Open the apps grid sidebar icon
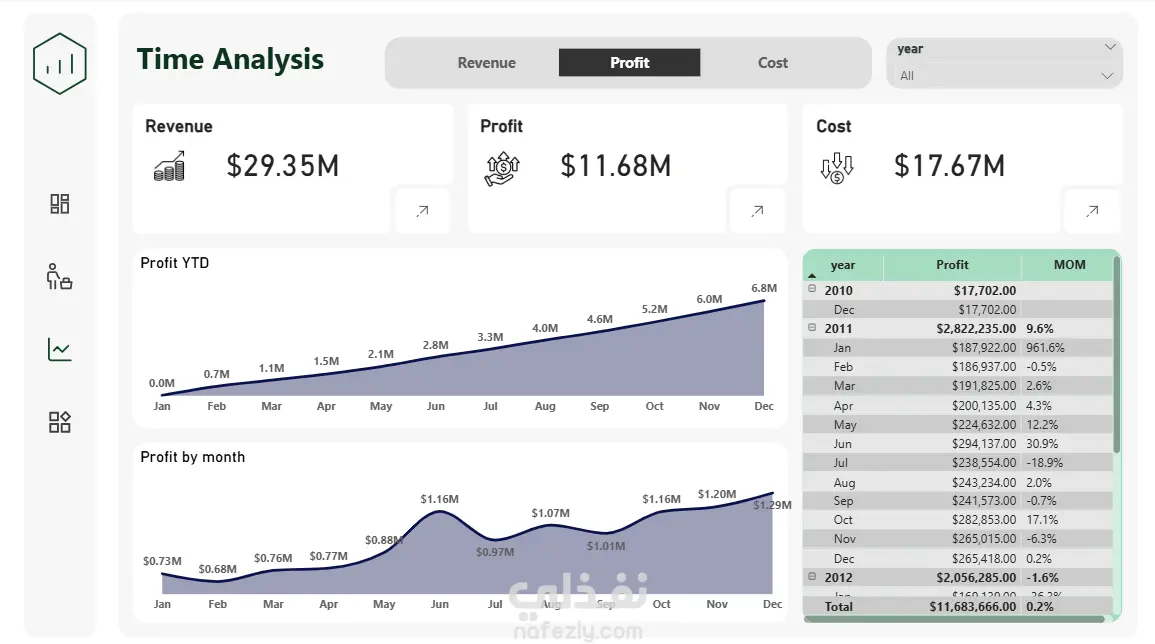This screenshot has height=644, width=1155. [60, 421]
